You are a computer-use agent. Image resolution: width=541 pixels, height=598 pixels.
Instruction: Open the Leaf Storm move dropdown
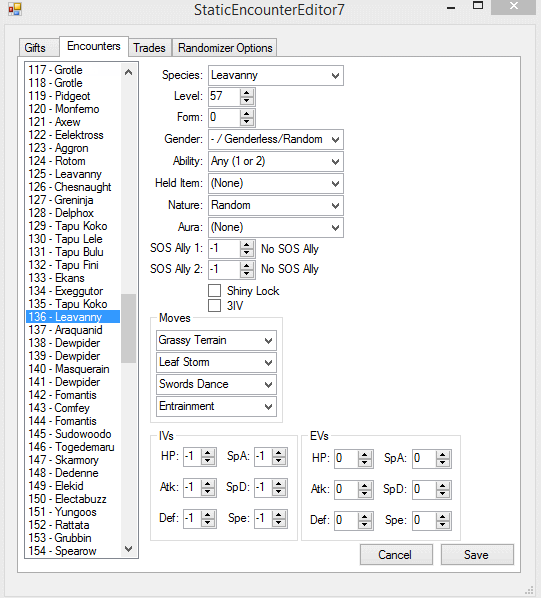click(x=216, y=362)
